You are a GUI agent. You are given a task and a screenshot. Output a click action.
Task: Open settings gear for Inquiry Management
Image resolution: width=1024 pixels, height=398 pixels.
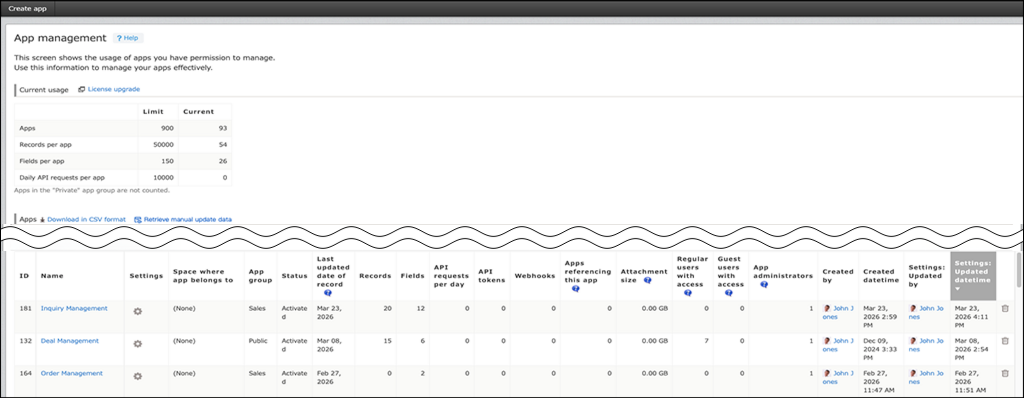point(137,311)
